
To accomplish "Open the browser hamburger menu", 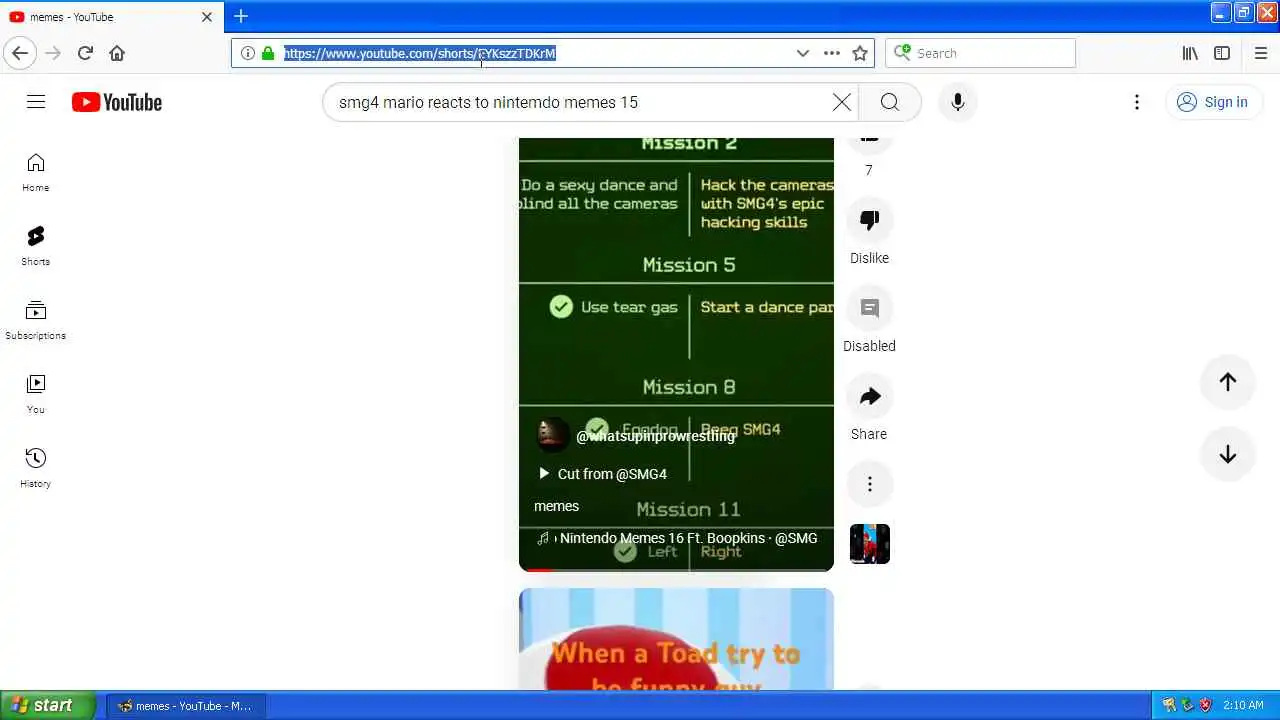I will click(x=1261, y=53).
